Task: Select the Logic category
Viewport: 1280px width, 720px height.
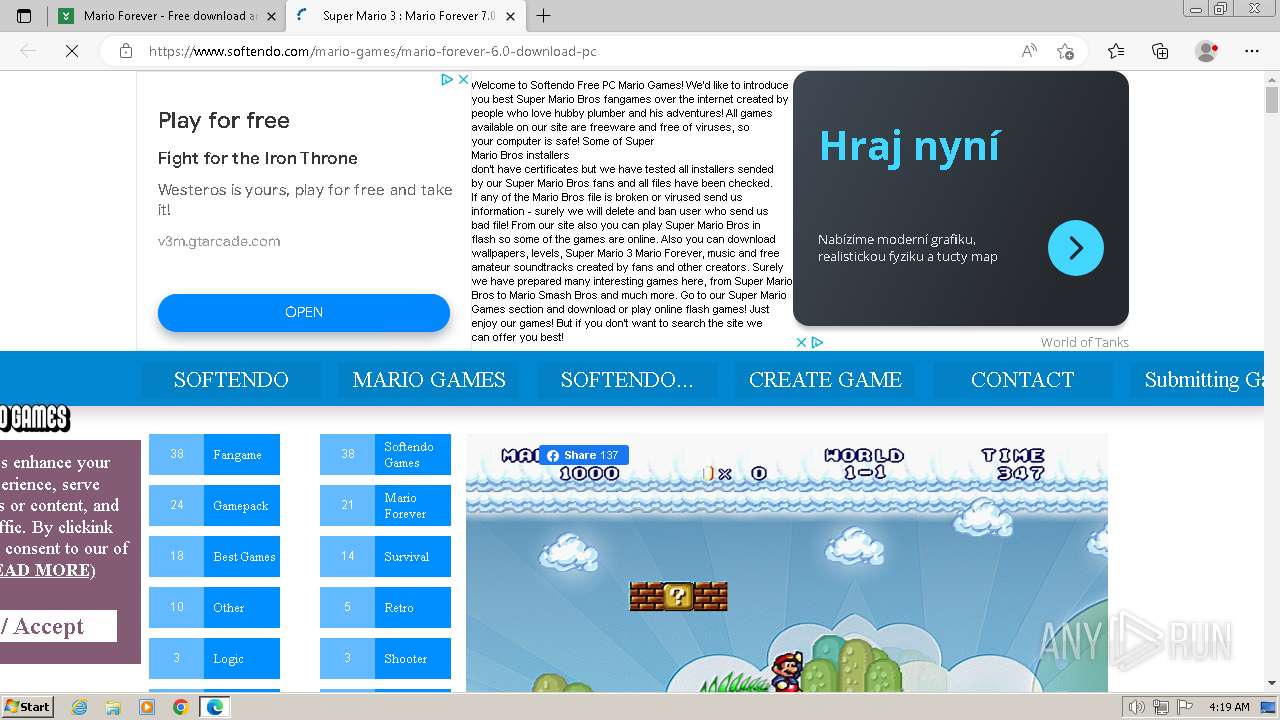Action: [214, 658]
